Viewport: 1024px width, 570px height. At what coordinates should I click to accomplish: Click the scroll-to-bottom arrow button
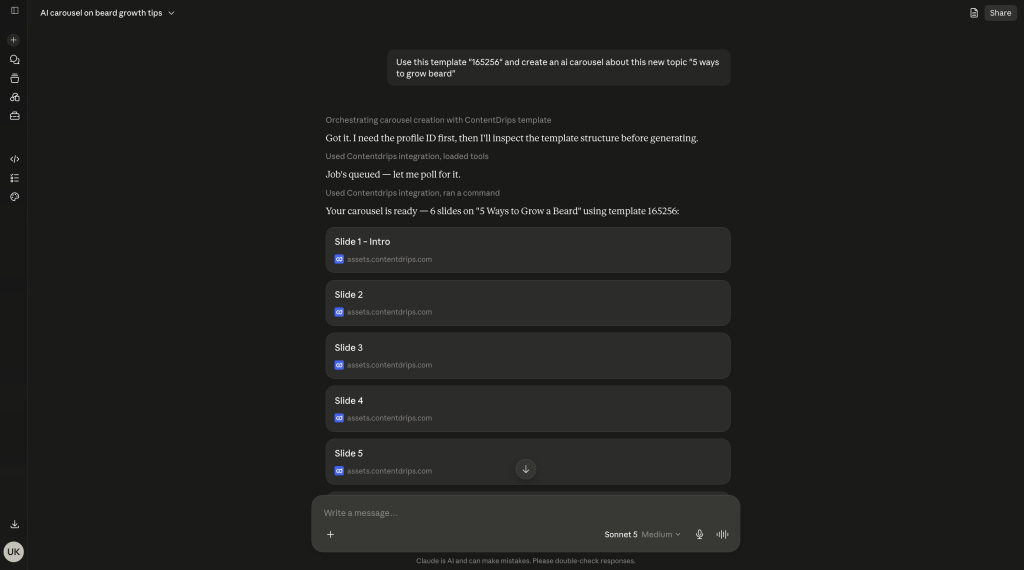coord(526,469)
